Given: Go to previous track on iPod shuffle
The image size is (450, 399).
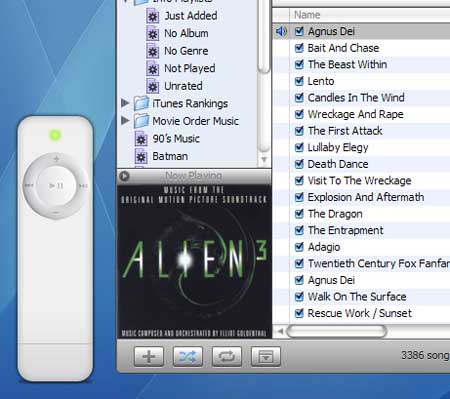Looking at the screenshot, I should [x=29, y=185].
